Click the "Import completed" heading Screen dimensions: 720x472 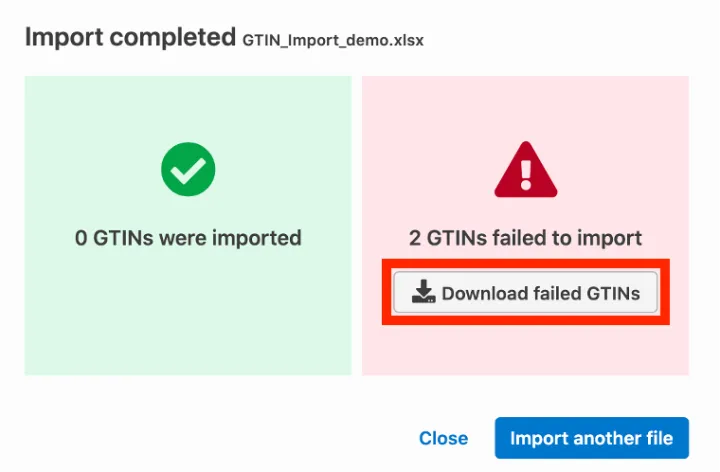[129, 38]
